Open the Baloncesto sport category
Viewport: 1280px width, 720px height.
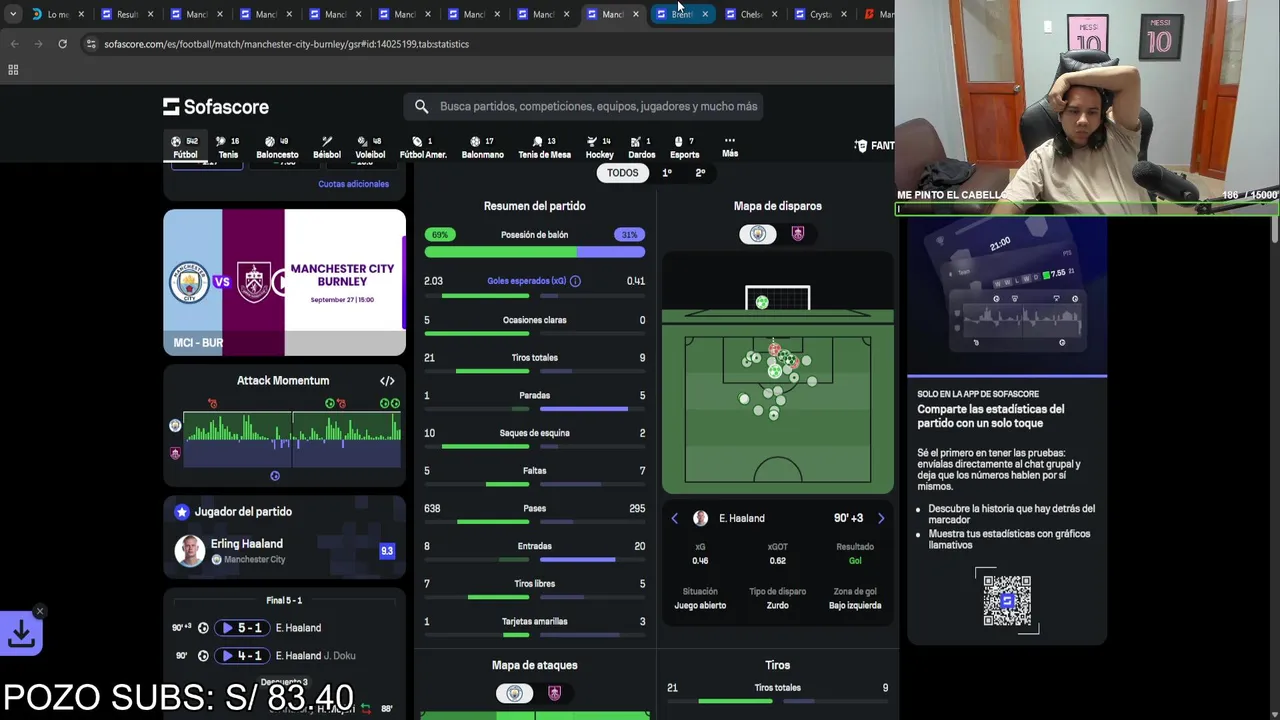coord(277,147)
